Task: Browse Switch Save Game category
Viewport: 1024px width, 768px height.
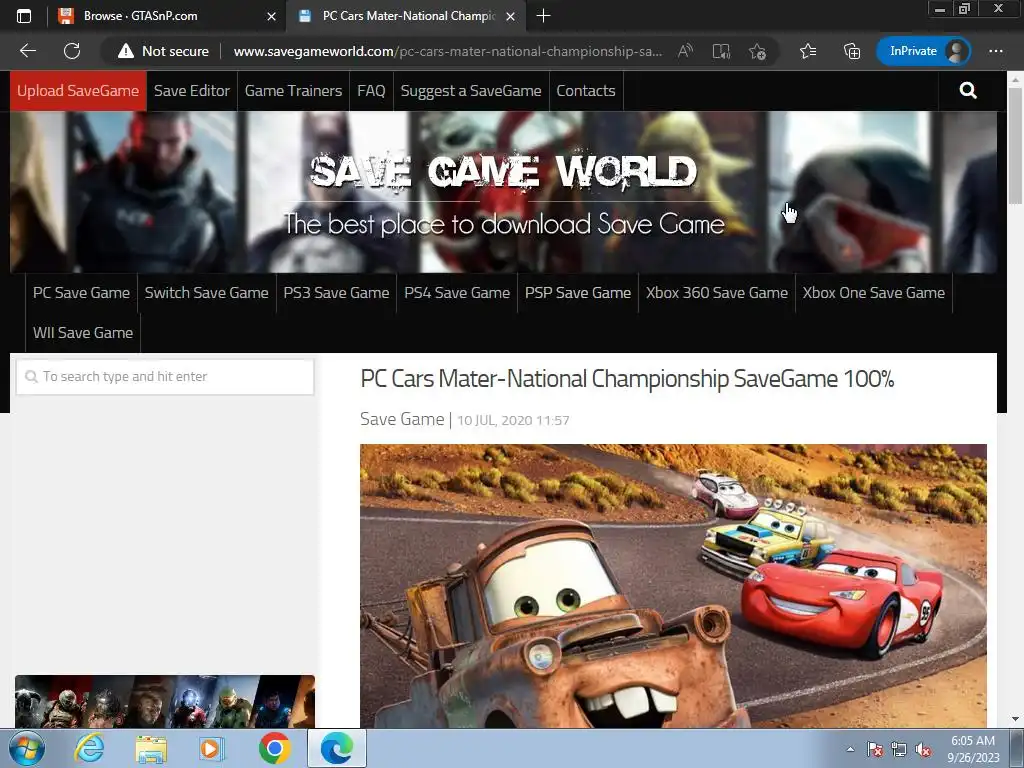Action: pos(206,293)
